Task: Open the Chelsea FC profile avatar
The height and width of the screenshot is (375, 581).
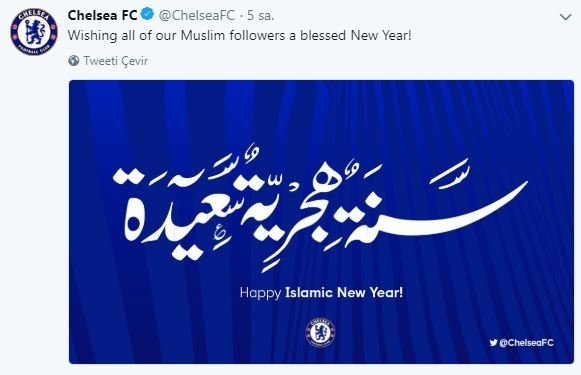Action: [x=34, y=32]
